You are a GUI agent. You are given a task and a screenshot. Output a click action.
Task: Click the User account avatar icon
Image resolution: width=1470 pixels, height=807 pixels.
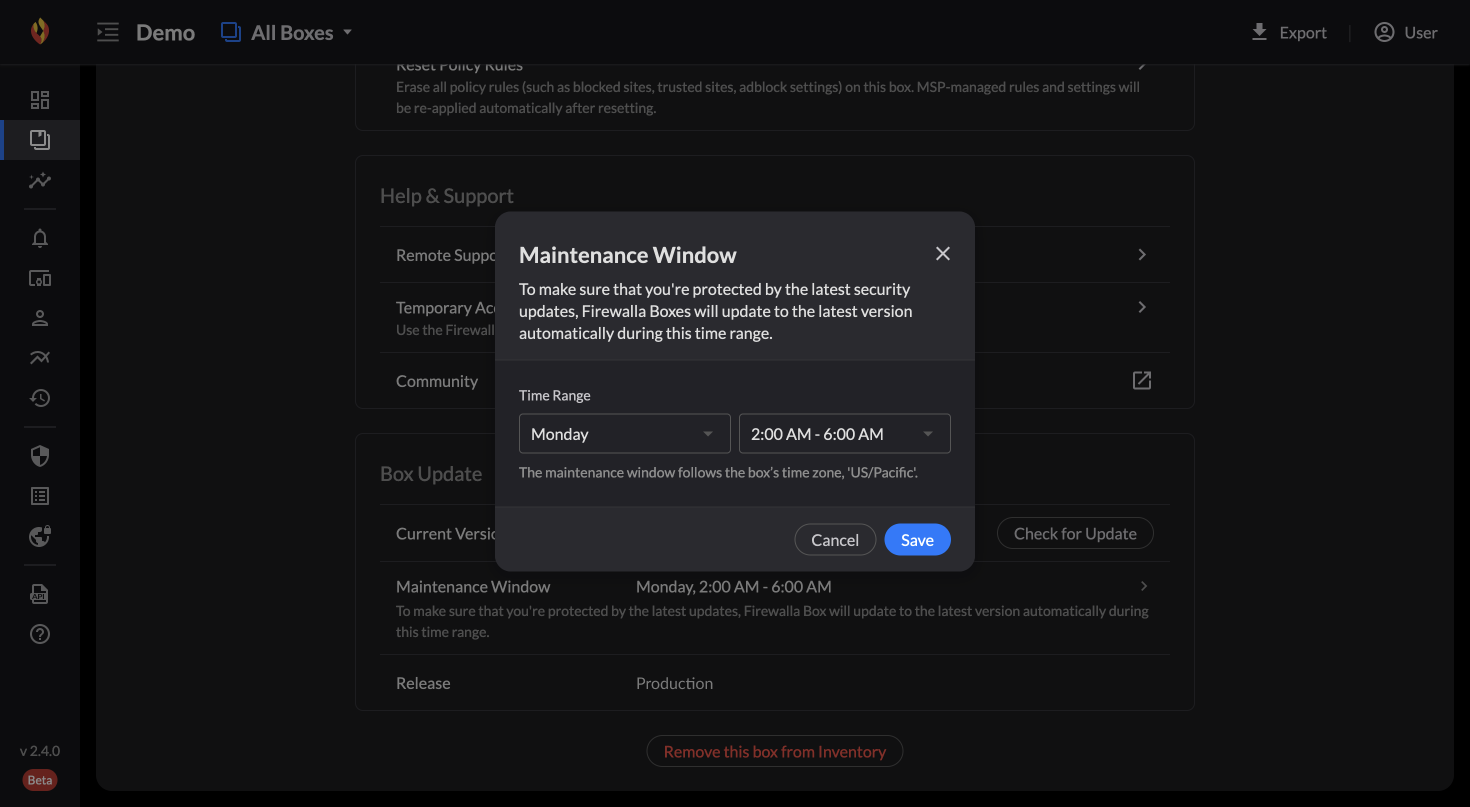click(x=1384, y=32)
